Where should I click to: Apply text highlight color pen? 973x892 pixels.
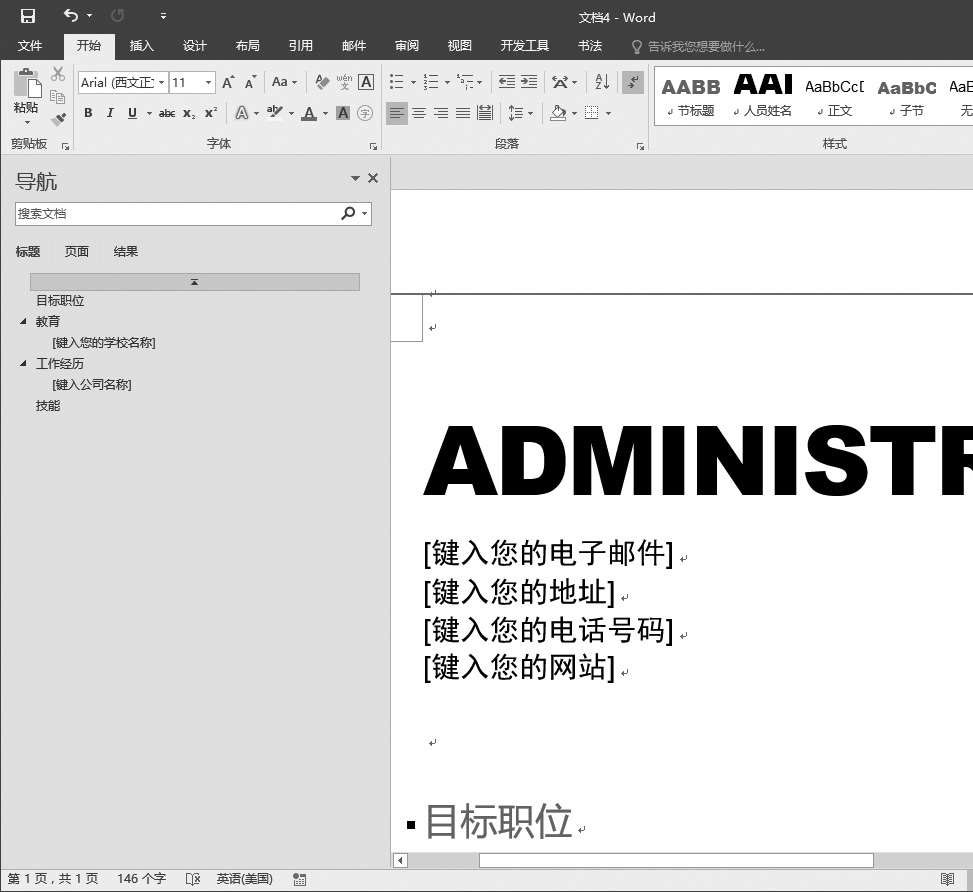(275, 112)
